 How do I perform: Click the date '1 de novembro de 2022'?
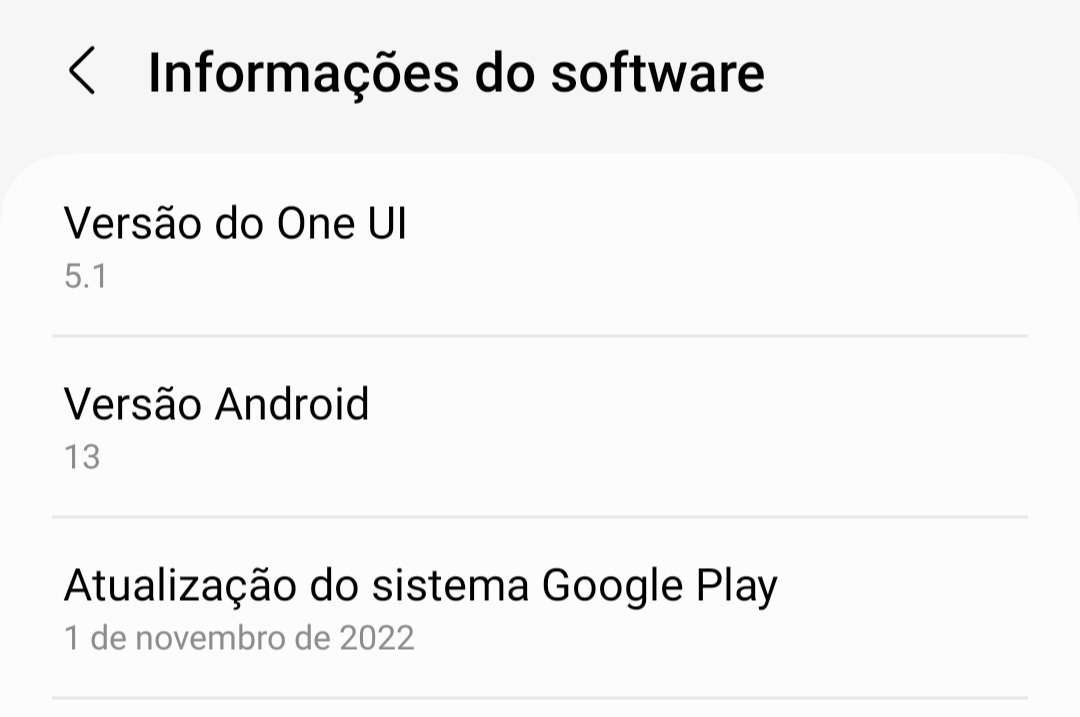coord(239,637)
